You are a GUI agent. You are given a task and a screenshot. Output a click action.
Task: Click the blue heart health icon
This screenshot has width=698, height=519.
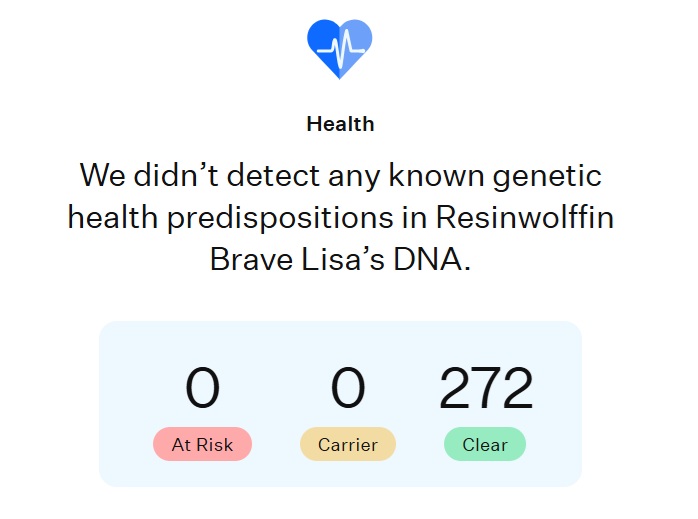pyautogui.click(x=339, y=48)
